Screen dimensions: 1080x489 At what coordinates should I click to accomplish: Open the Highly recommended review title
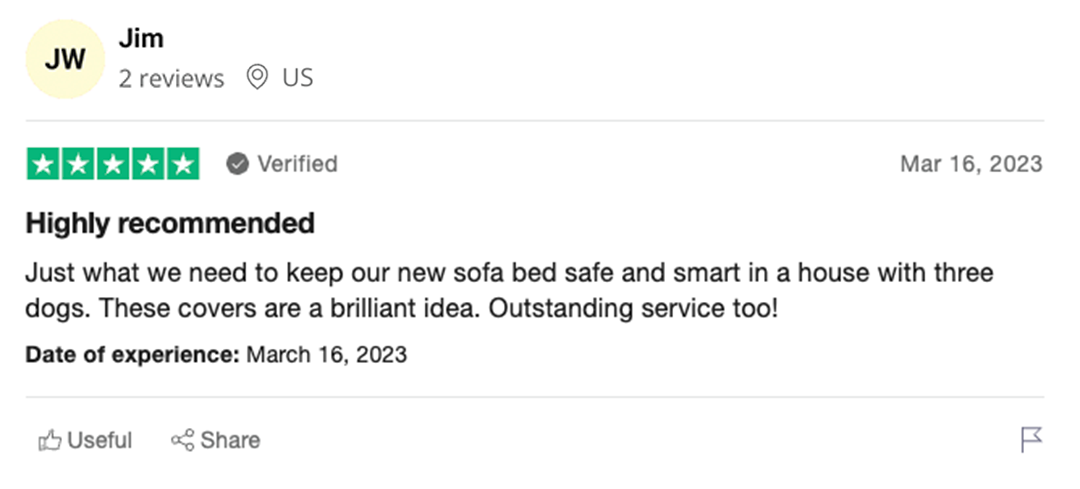170,223
